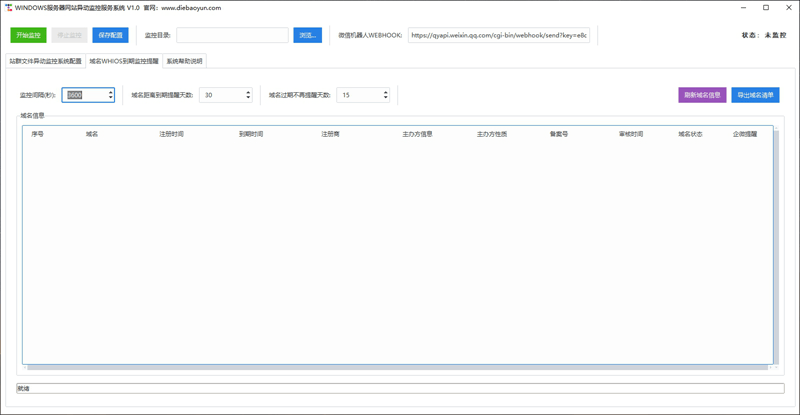The image size is (800, 415).
Task: Click the 主办方信息 column header
Action: (x=417, y=134)
